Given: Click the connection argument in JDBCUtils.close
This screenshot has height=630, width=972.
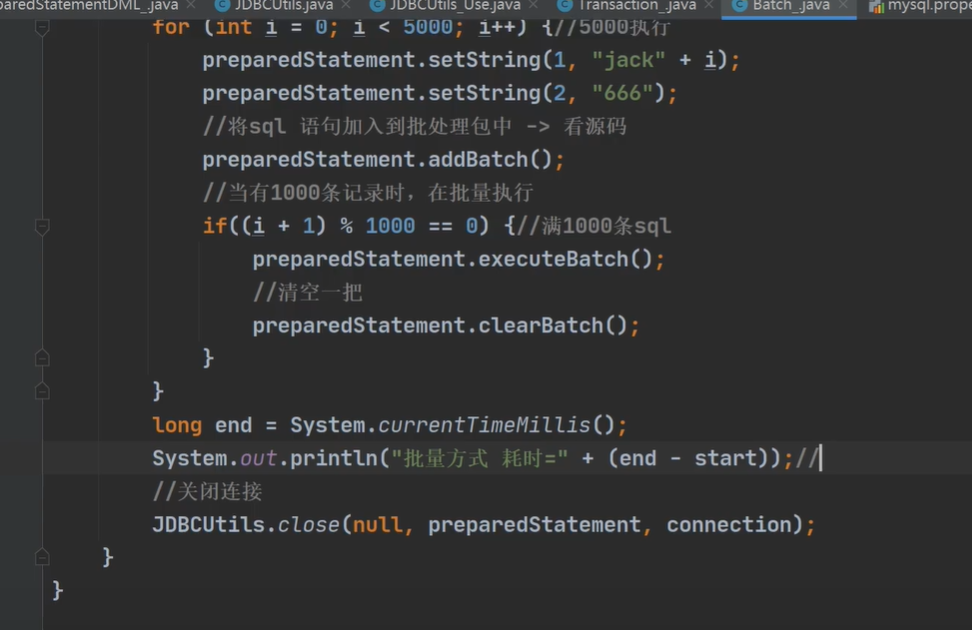Looking at the screenshot, I should [730, 525].
